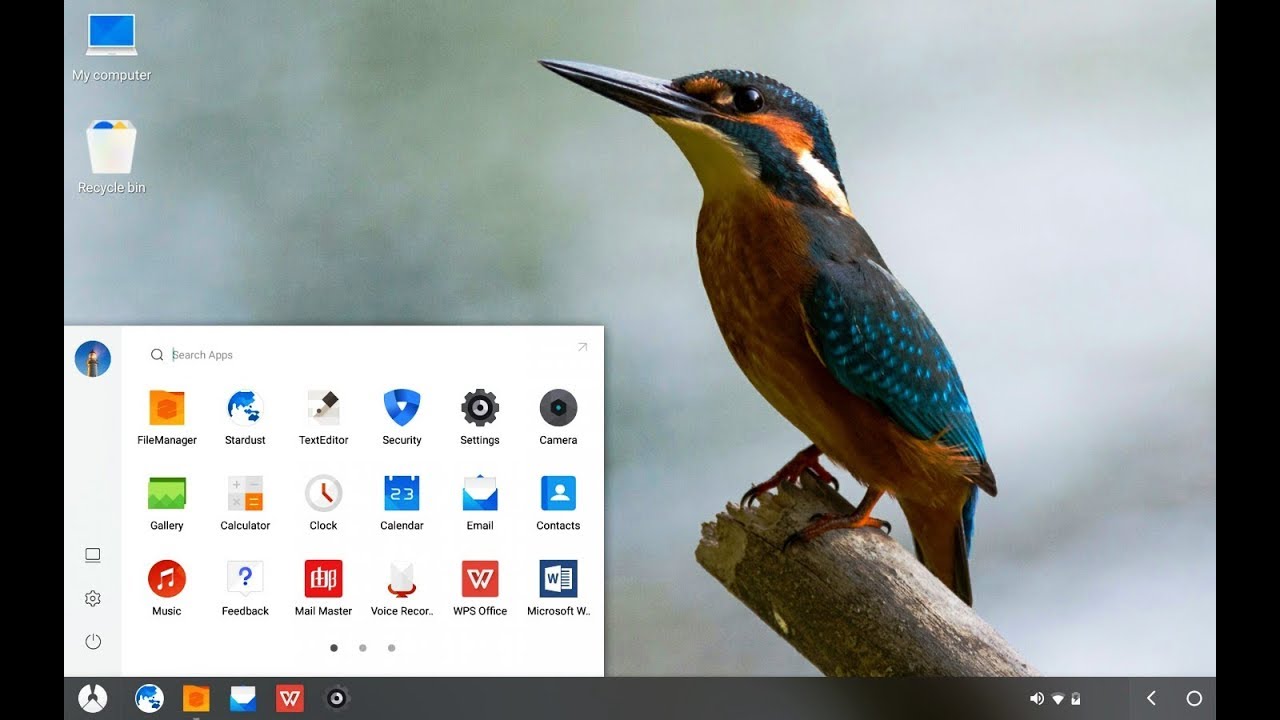Image resolution: width=1280 pixels, height=720 pixels.
Task: Open the email app from taskbar
Action: [243, 698]
